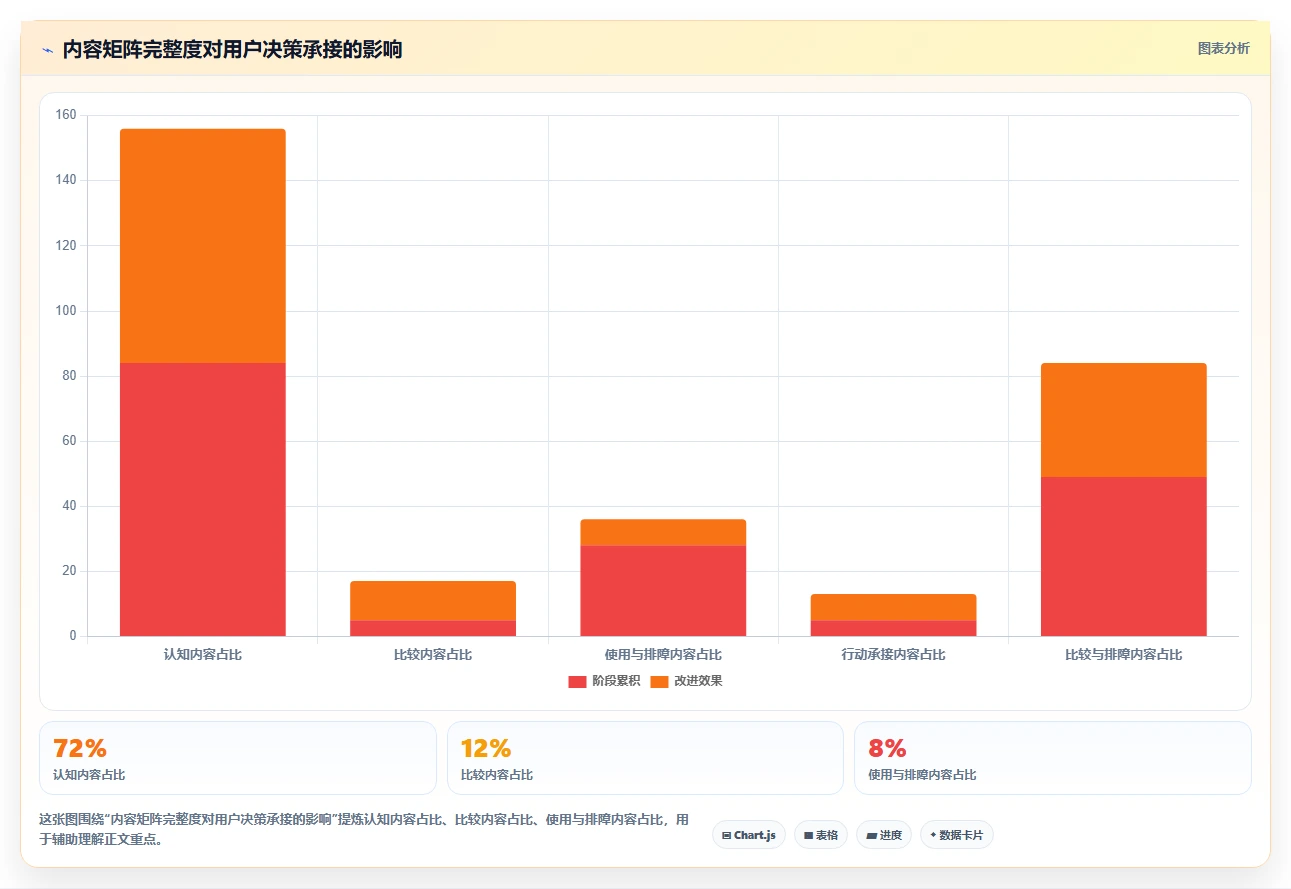Viewport: 1291px width, 889px height.
Task: Click the 20 y-axis tick label
Action: click(69, 571)
